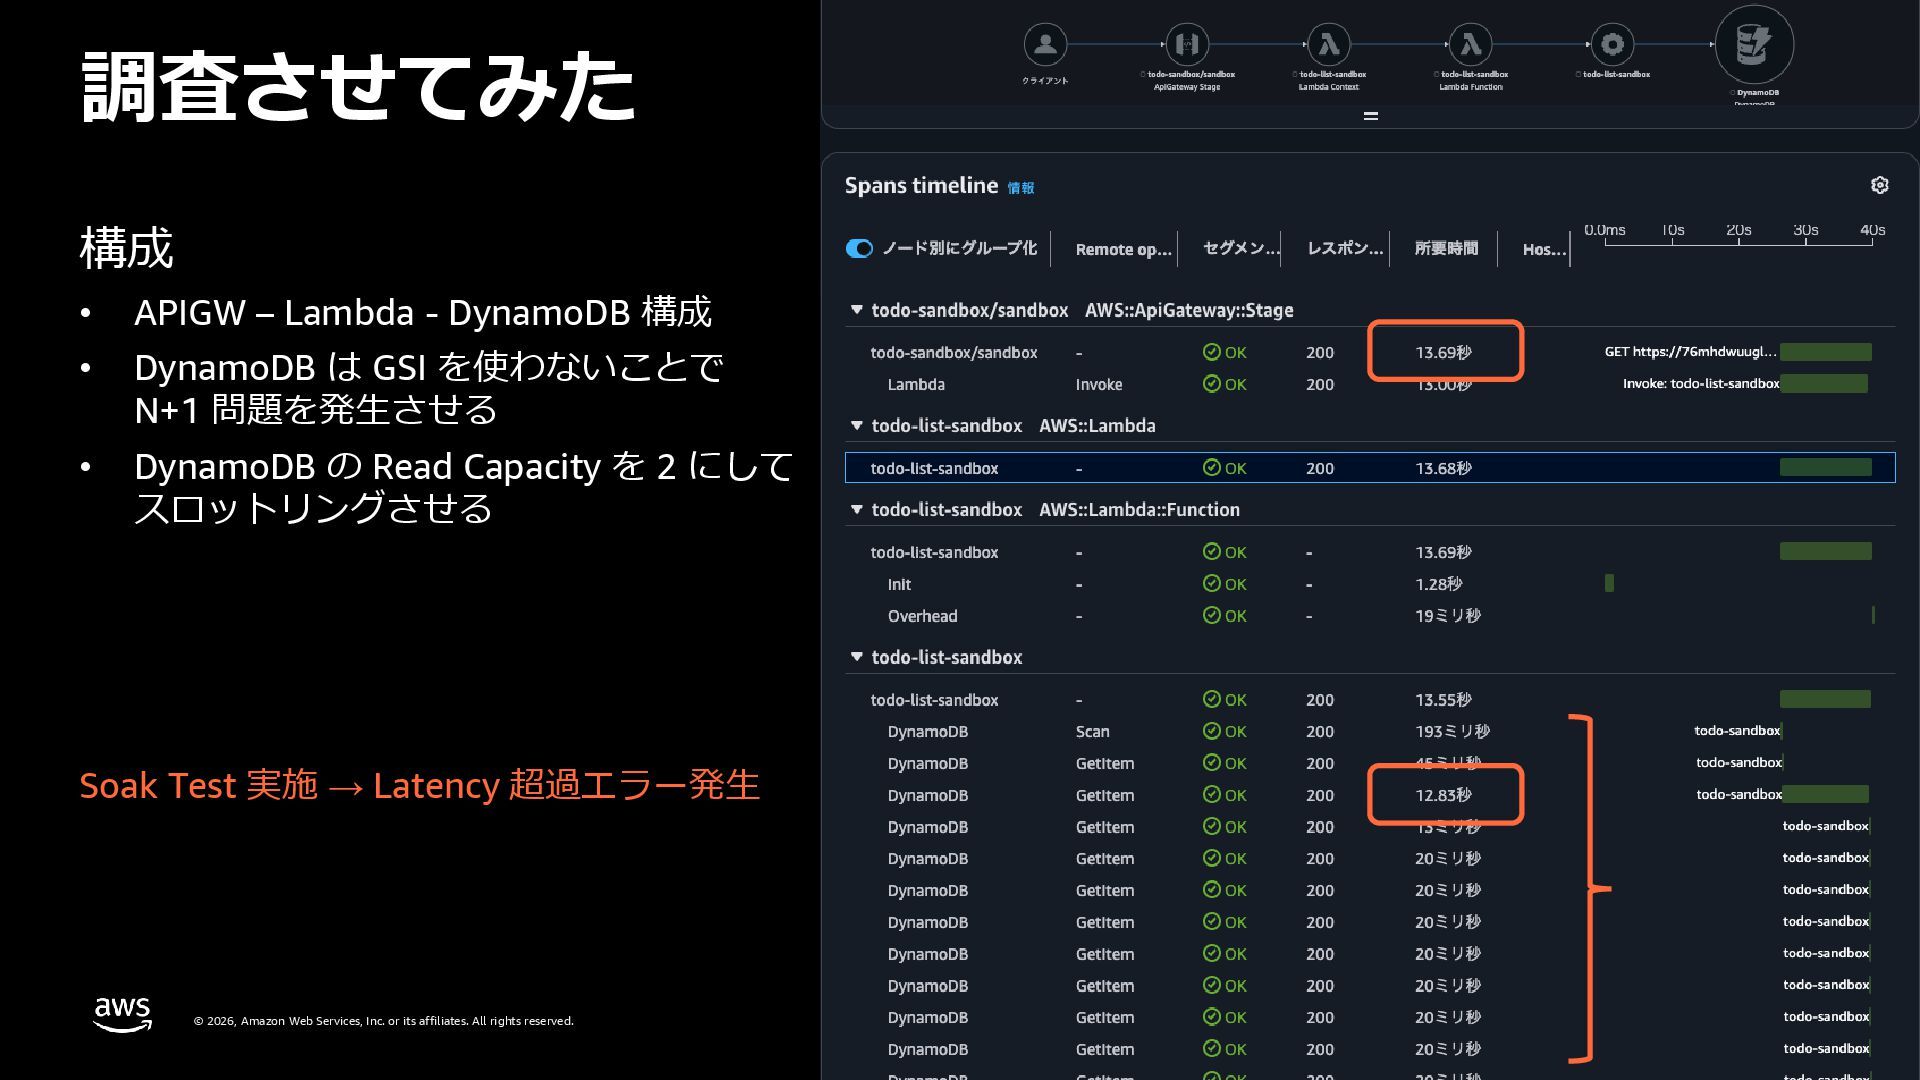Click the Remote op column header
1920x1080 pixels.
tap(1122, 249)
